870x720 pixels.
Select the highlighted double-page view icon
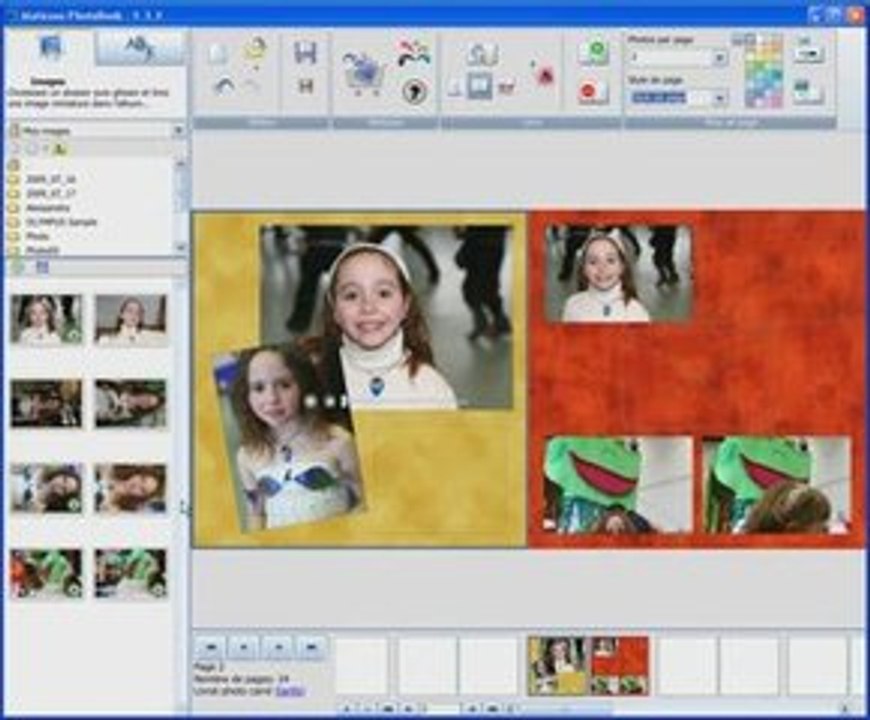(479, 87)
